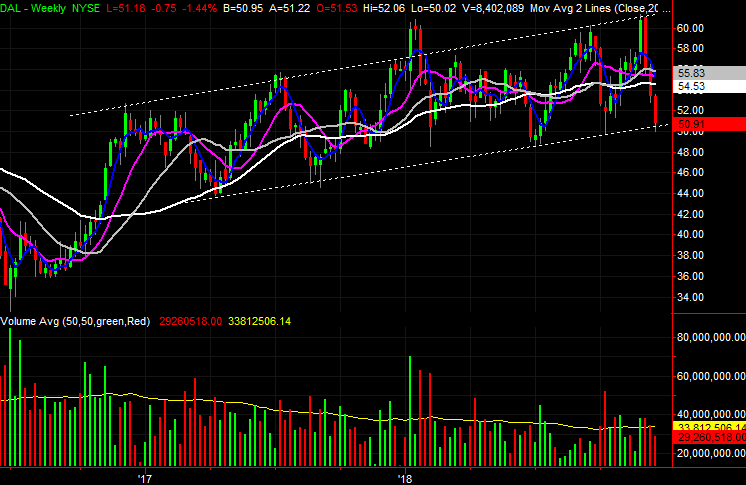Click the open value O=51.53
Image resolution: width=746 pixels, height=485 pixels.
click(x=336, y=8)
